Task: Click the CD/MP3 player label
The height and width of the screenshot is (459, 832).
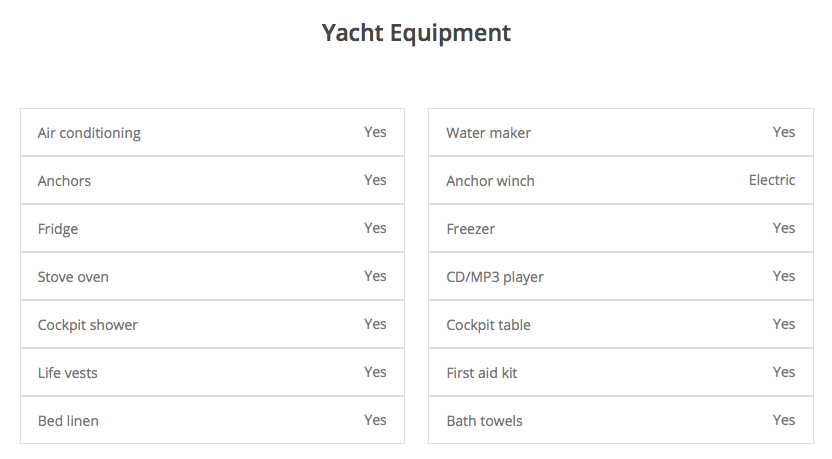Action: click(495, 278)
